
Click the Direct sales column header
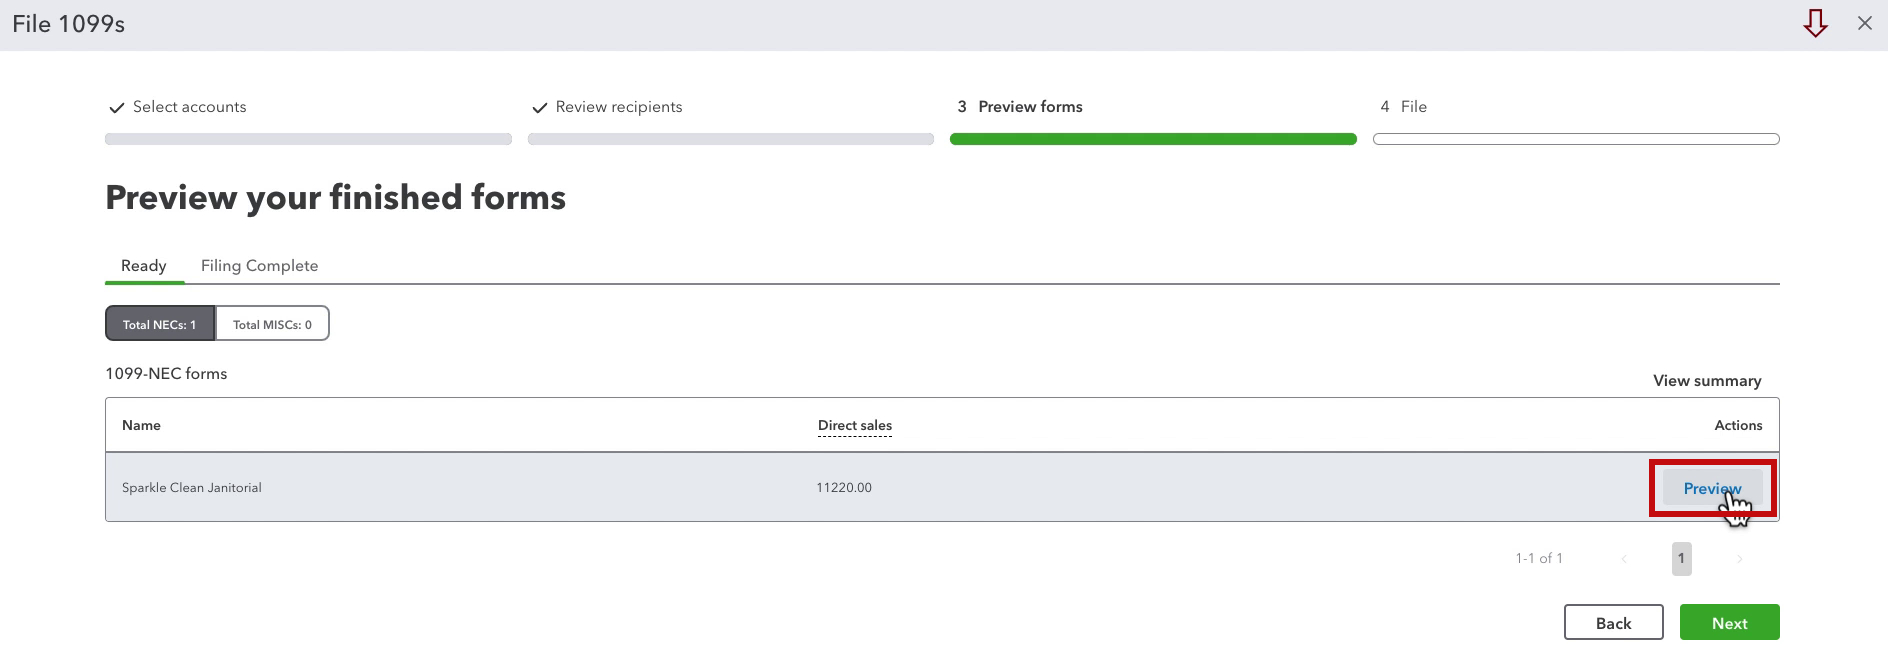pyautogui.click(x=855, y=426)
